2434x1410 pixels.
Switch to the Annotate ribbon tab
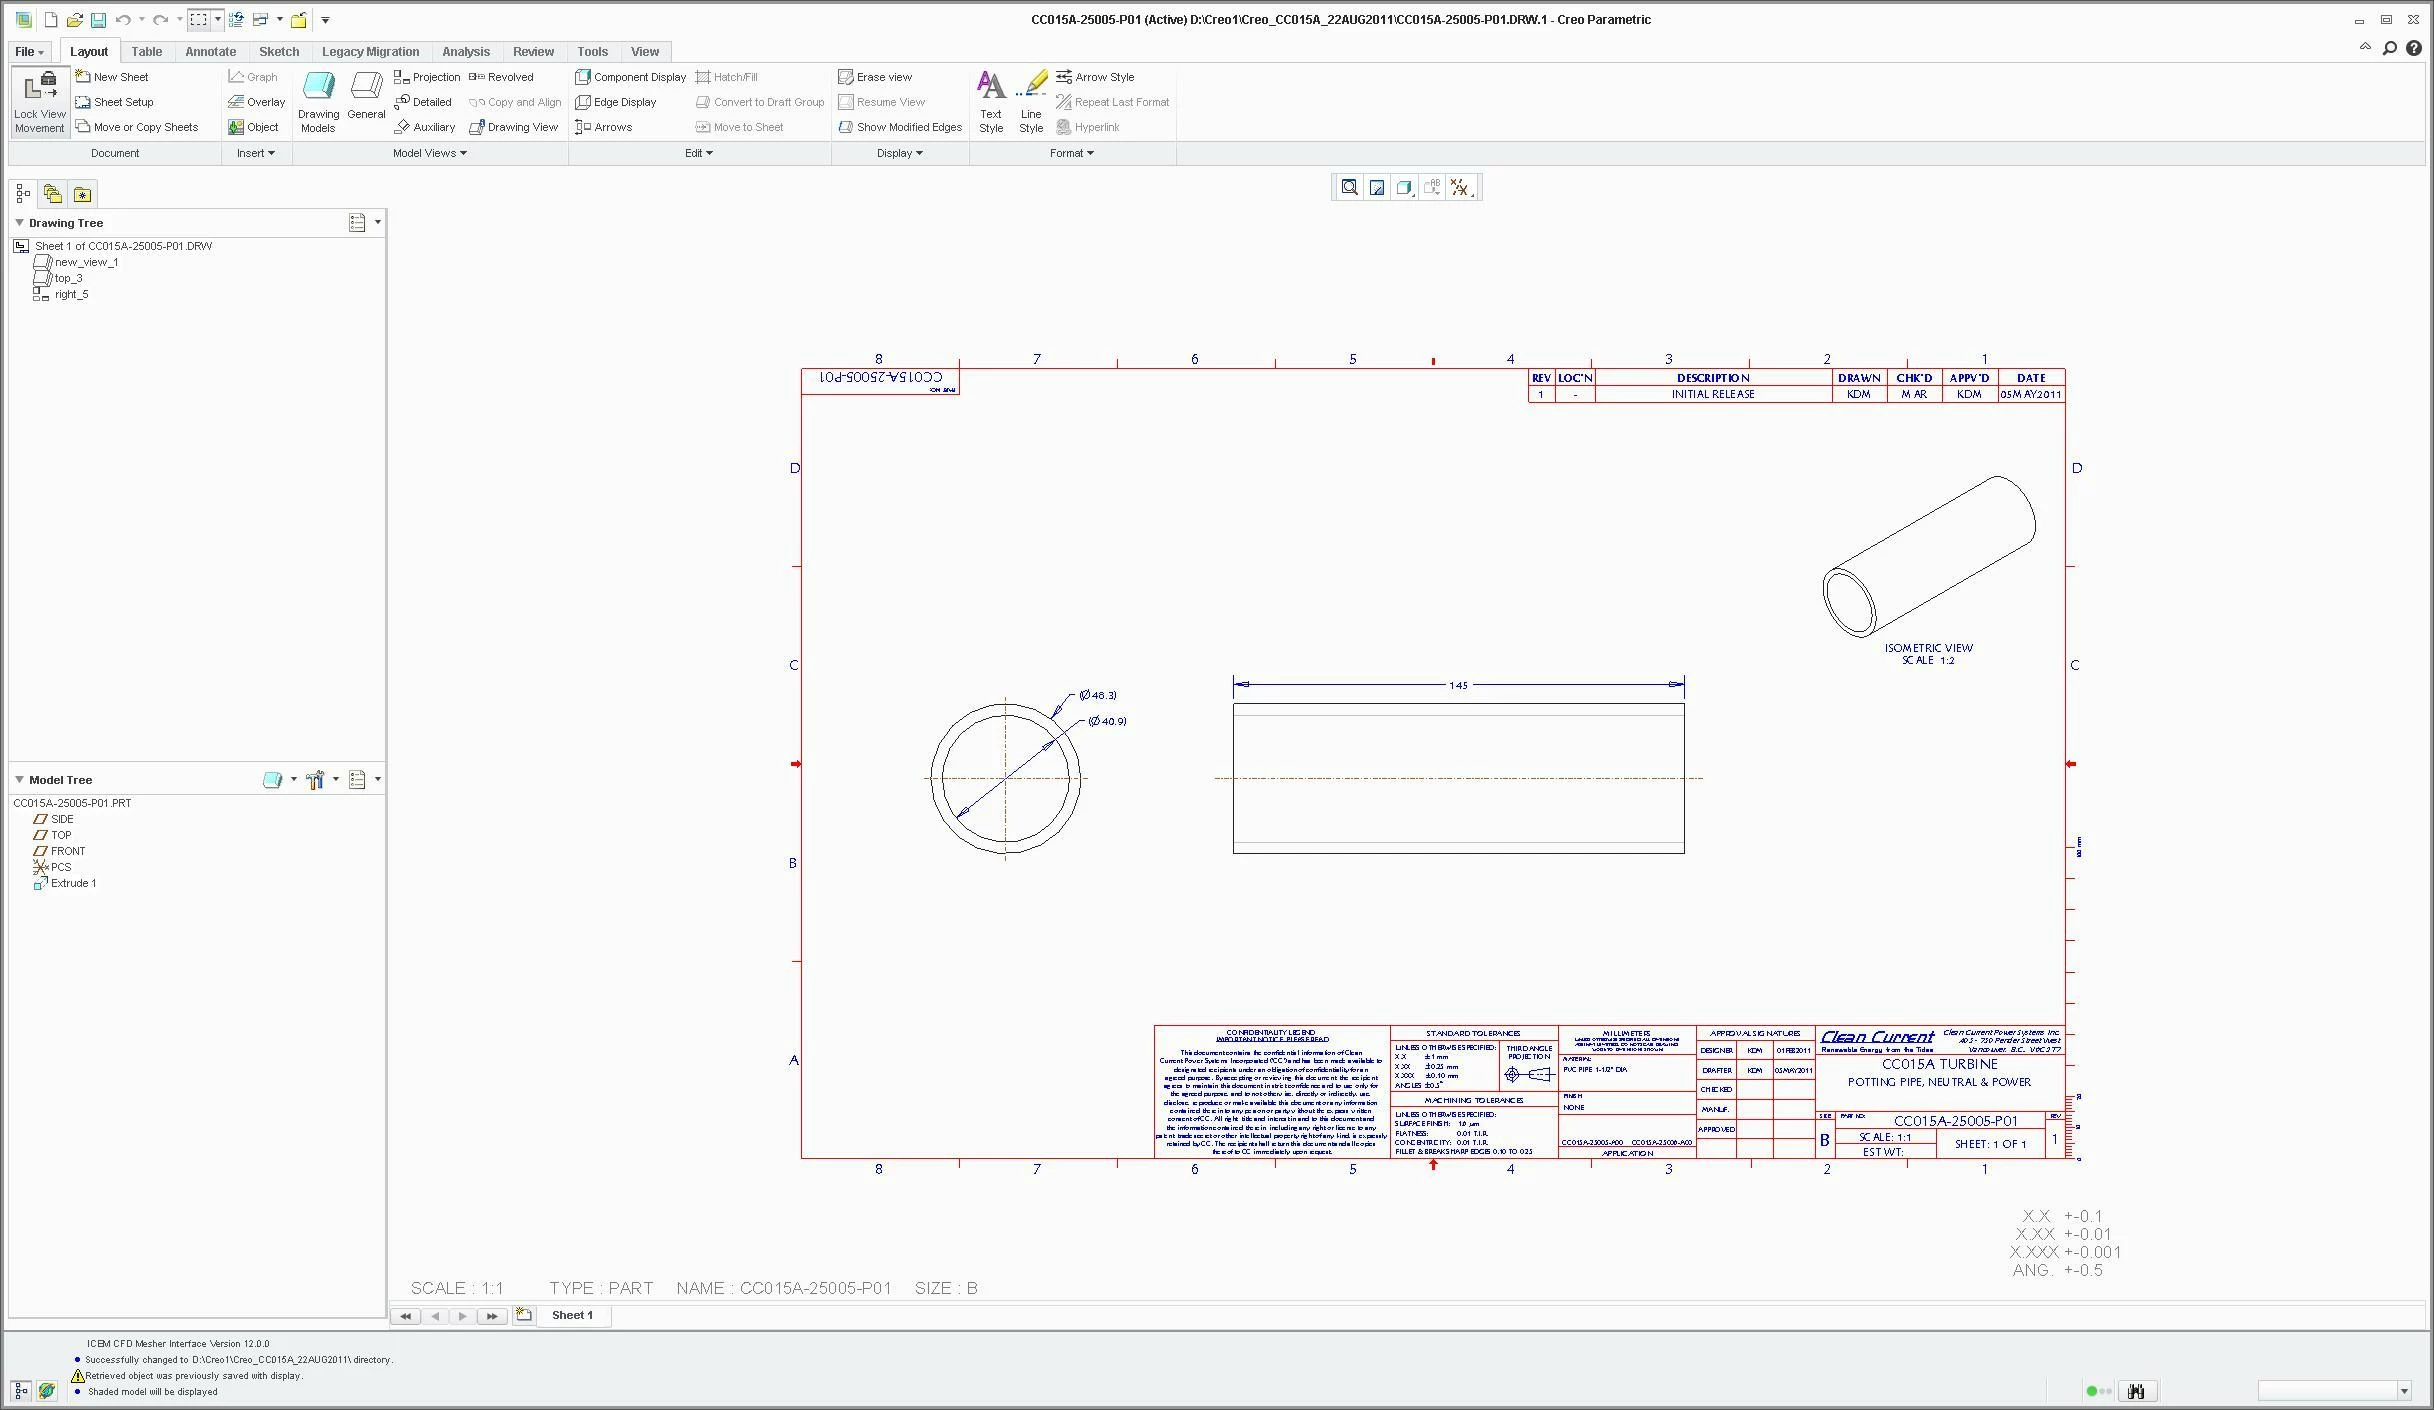[x=210, y=51]
